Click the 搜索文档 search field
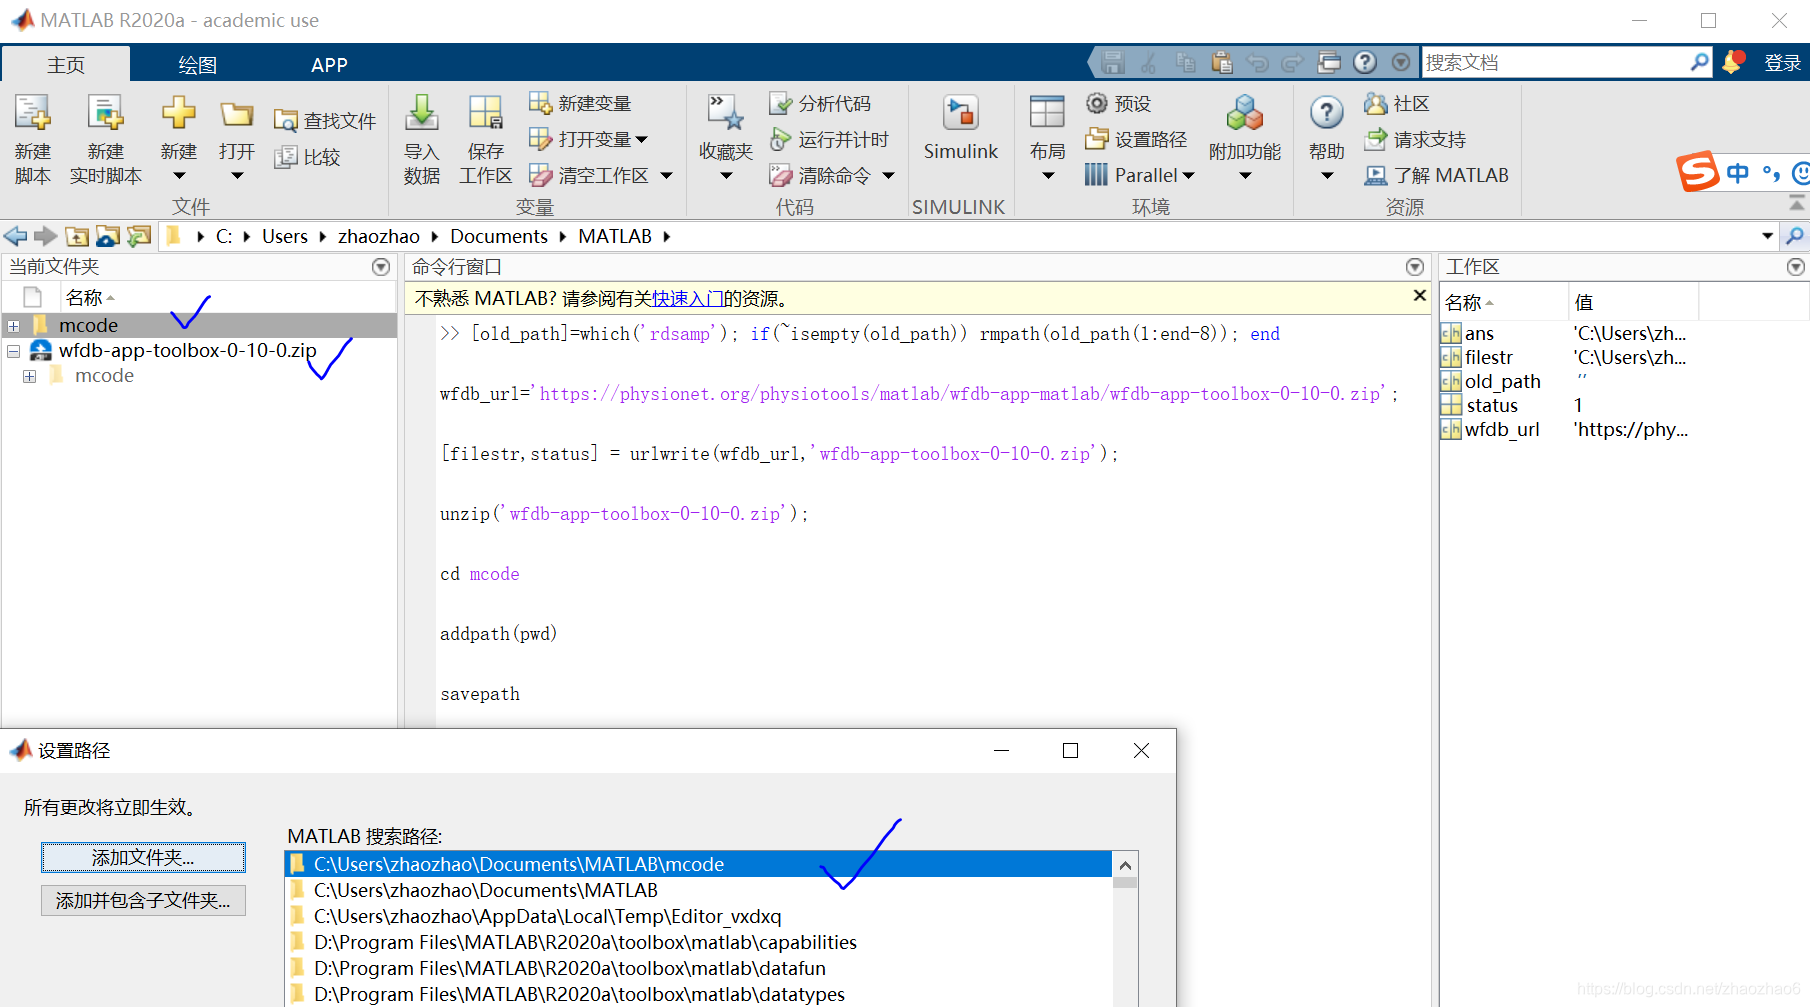The image size is (1810, 1007). click(x=1555, y=61)
